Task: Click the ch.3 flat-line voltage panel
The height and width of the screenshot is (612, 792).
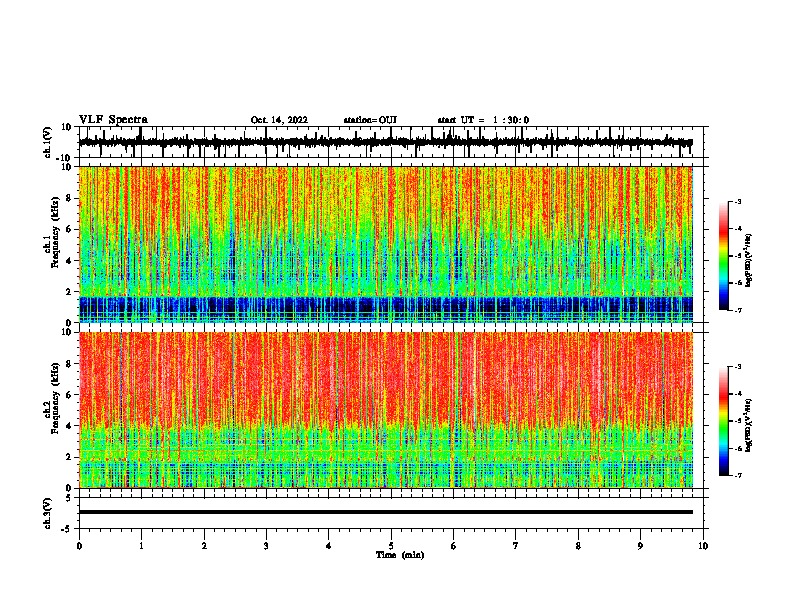Action: pyautogui.click(x=393, y=513)
